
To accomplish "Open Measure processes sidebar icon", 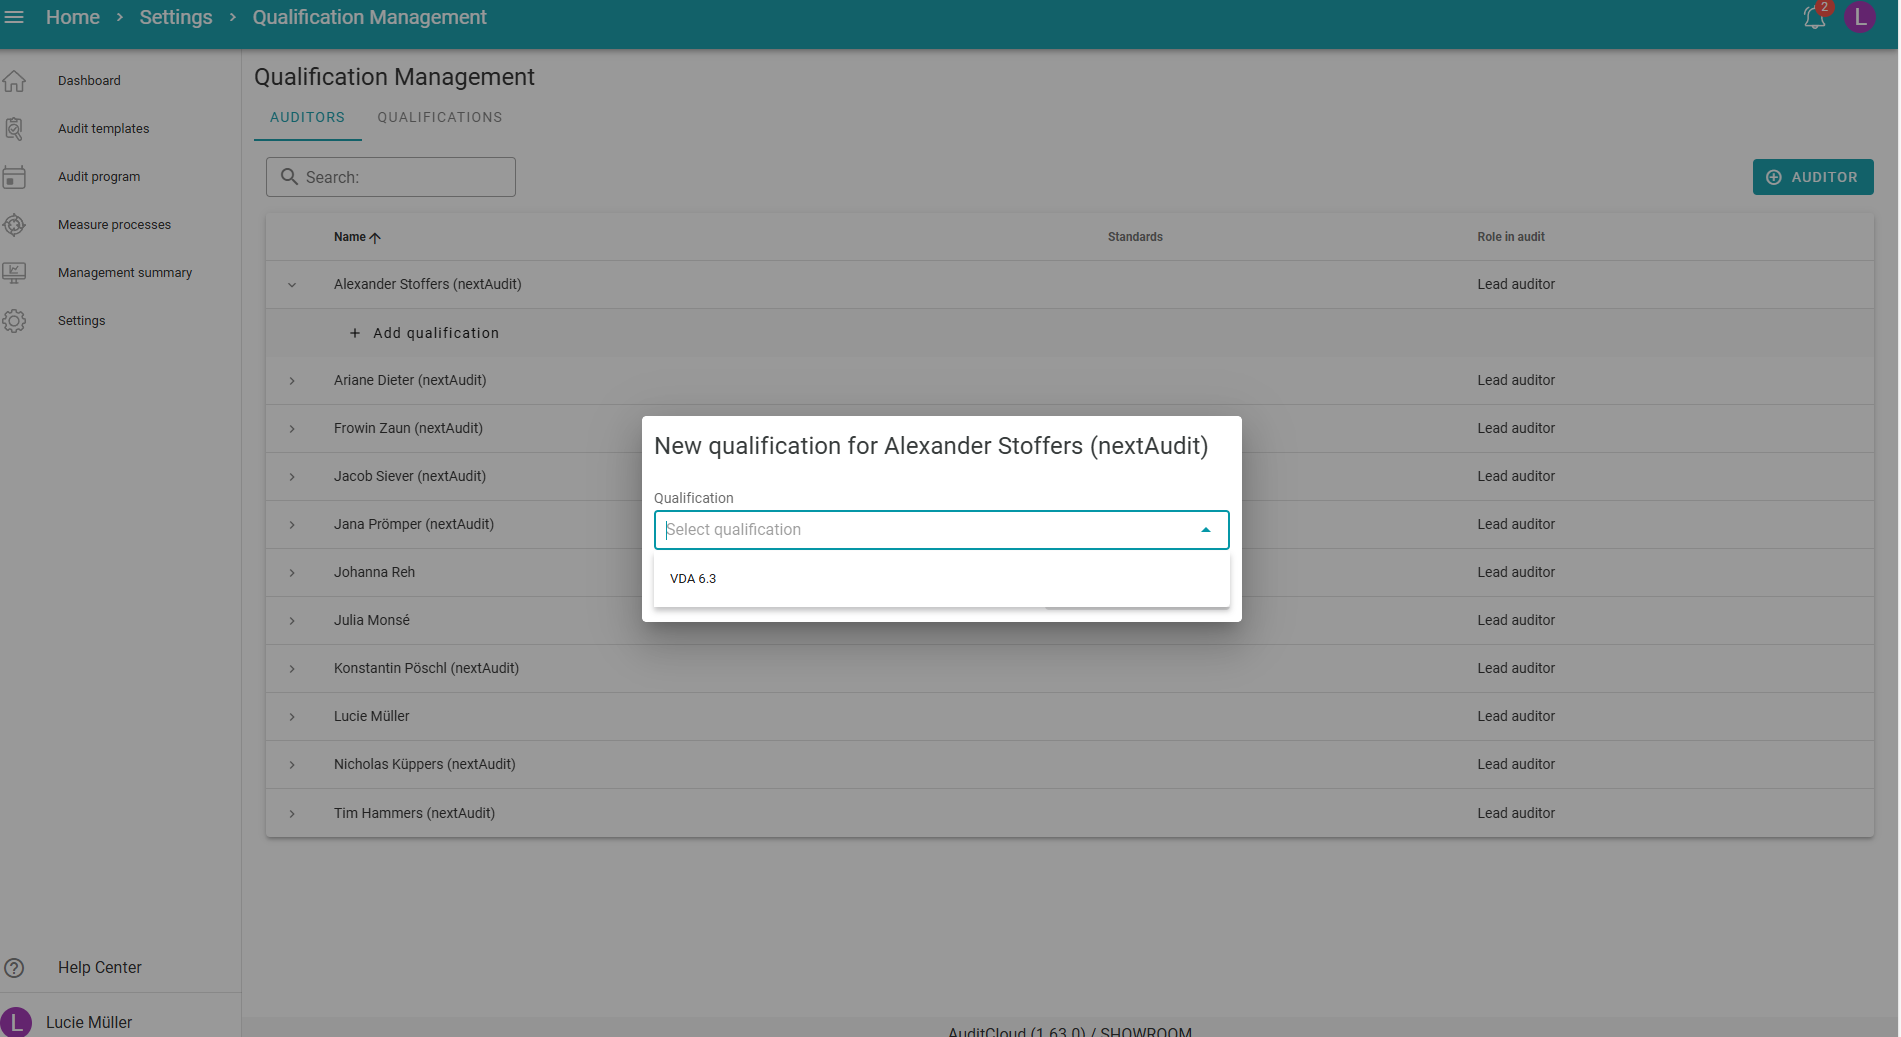I will [14, 225].
